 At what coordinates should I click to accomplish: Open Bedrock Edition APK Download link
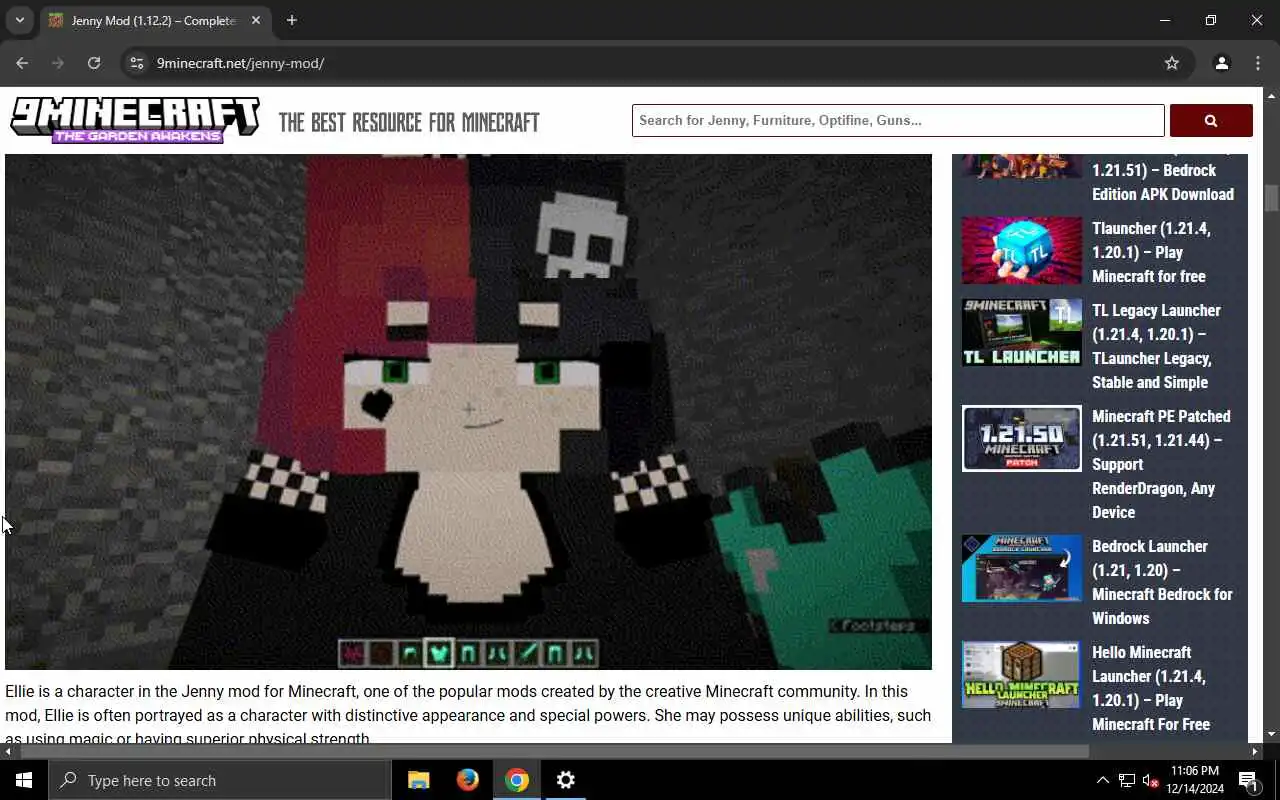click(1162, 182)
